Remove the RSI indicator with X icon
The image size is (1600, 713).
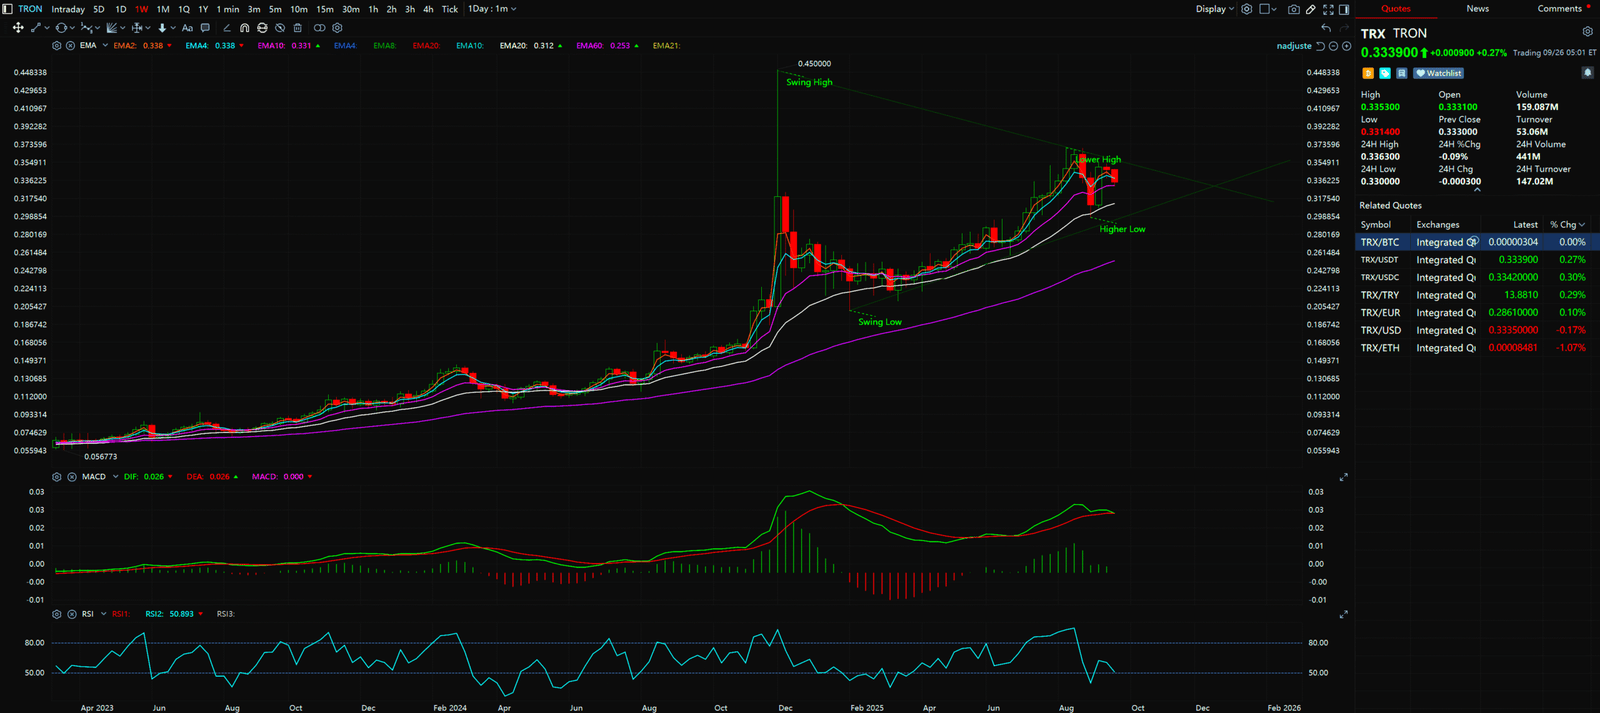coord(72,614)
